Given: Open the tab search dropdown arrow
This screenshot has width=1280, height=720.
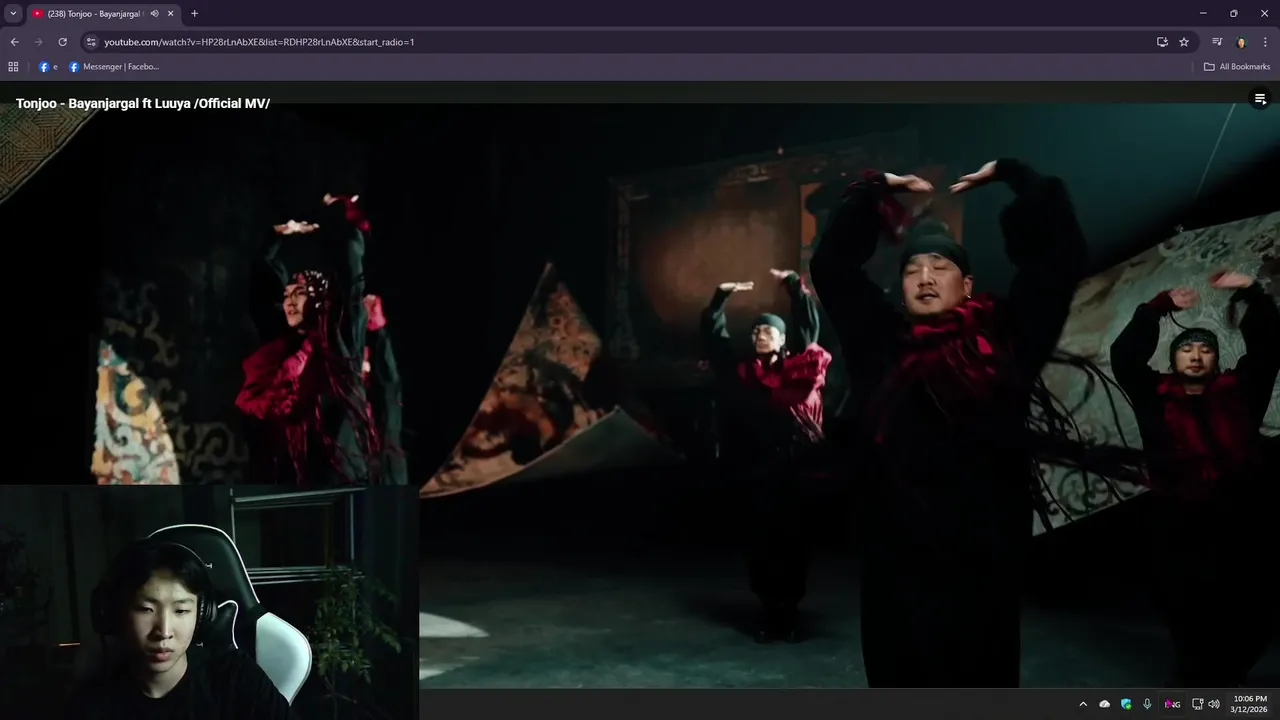Looking at the screenshot, I should pos(13,13).
